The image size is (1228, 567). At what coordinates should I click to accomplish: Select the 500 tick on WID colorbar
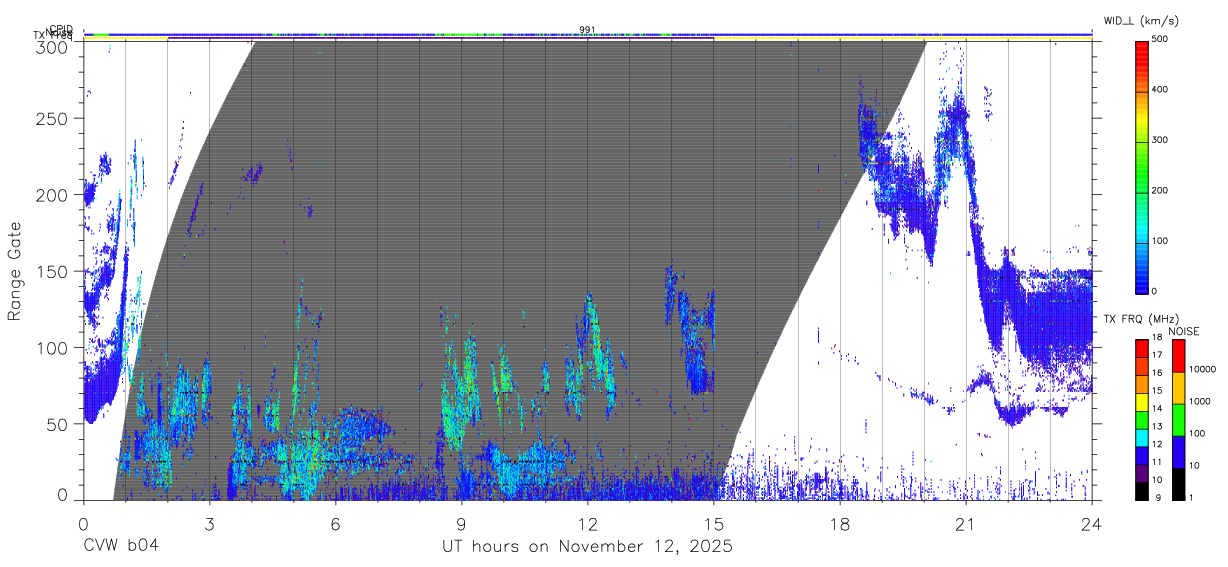pos(1162,39)
